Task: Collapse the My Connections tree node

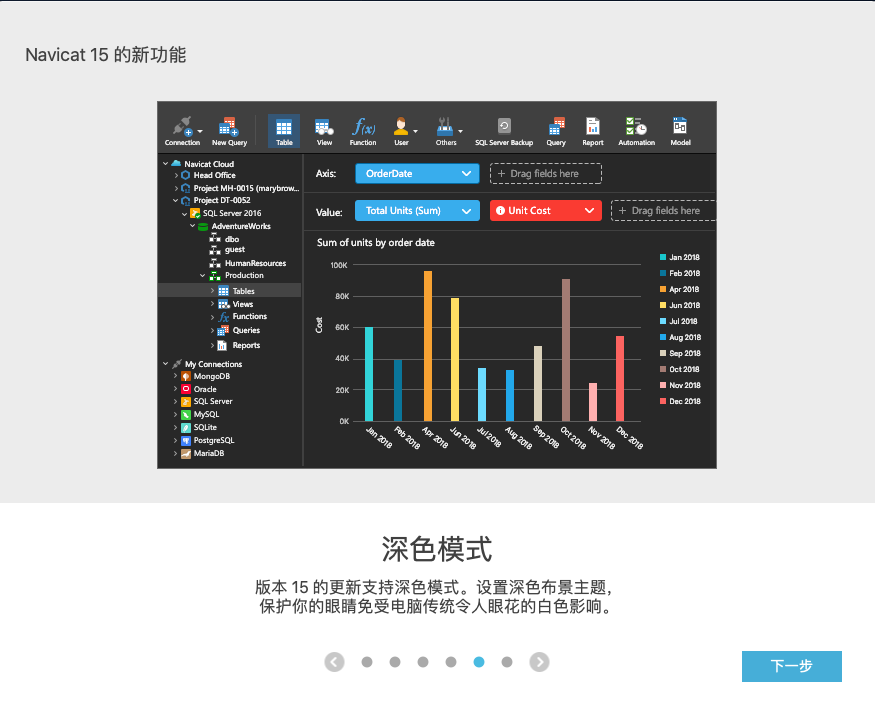Action: click(x=166, y=364)
